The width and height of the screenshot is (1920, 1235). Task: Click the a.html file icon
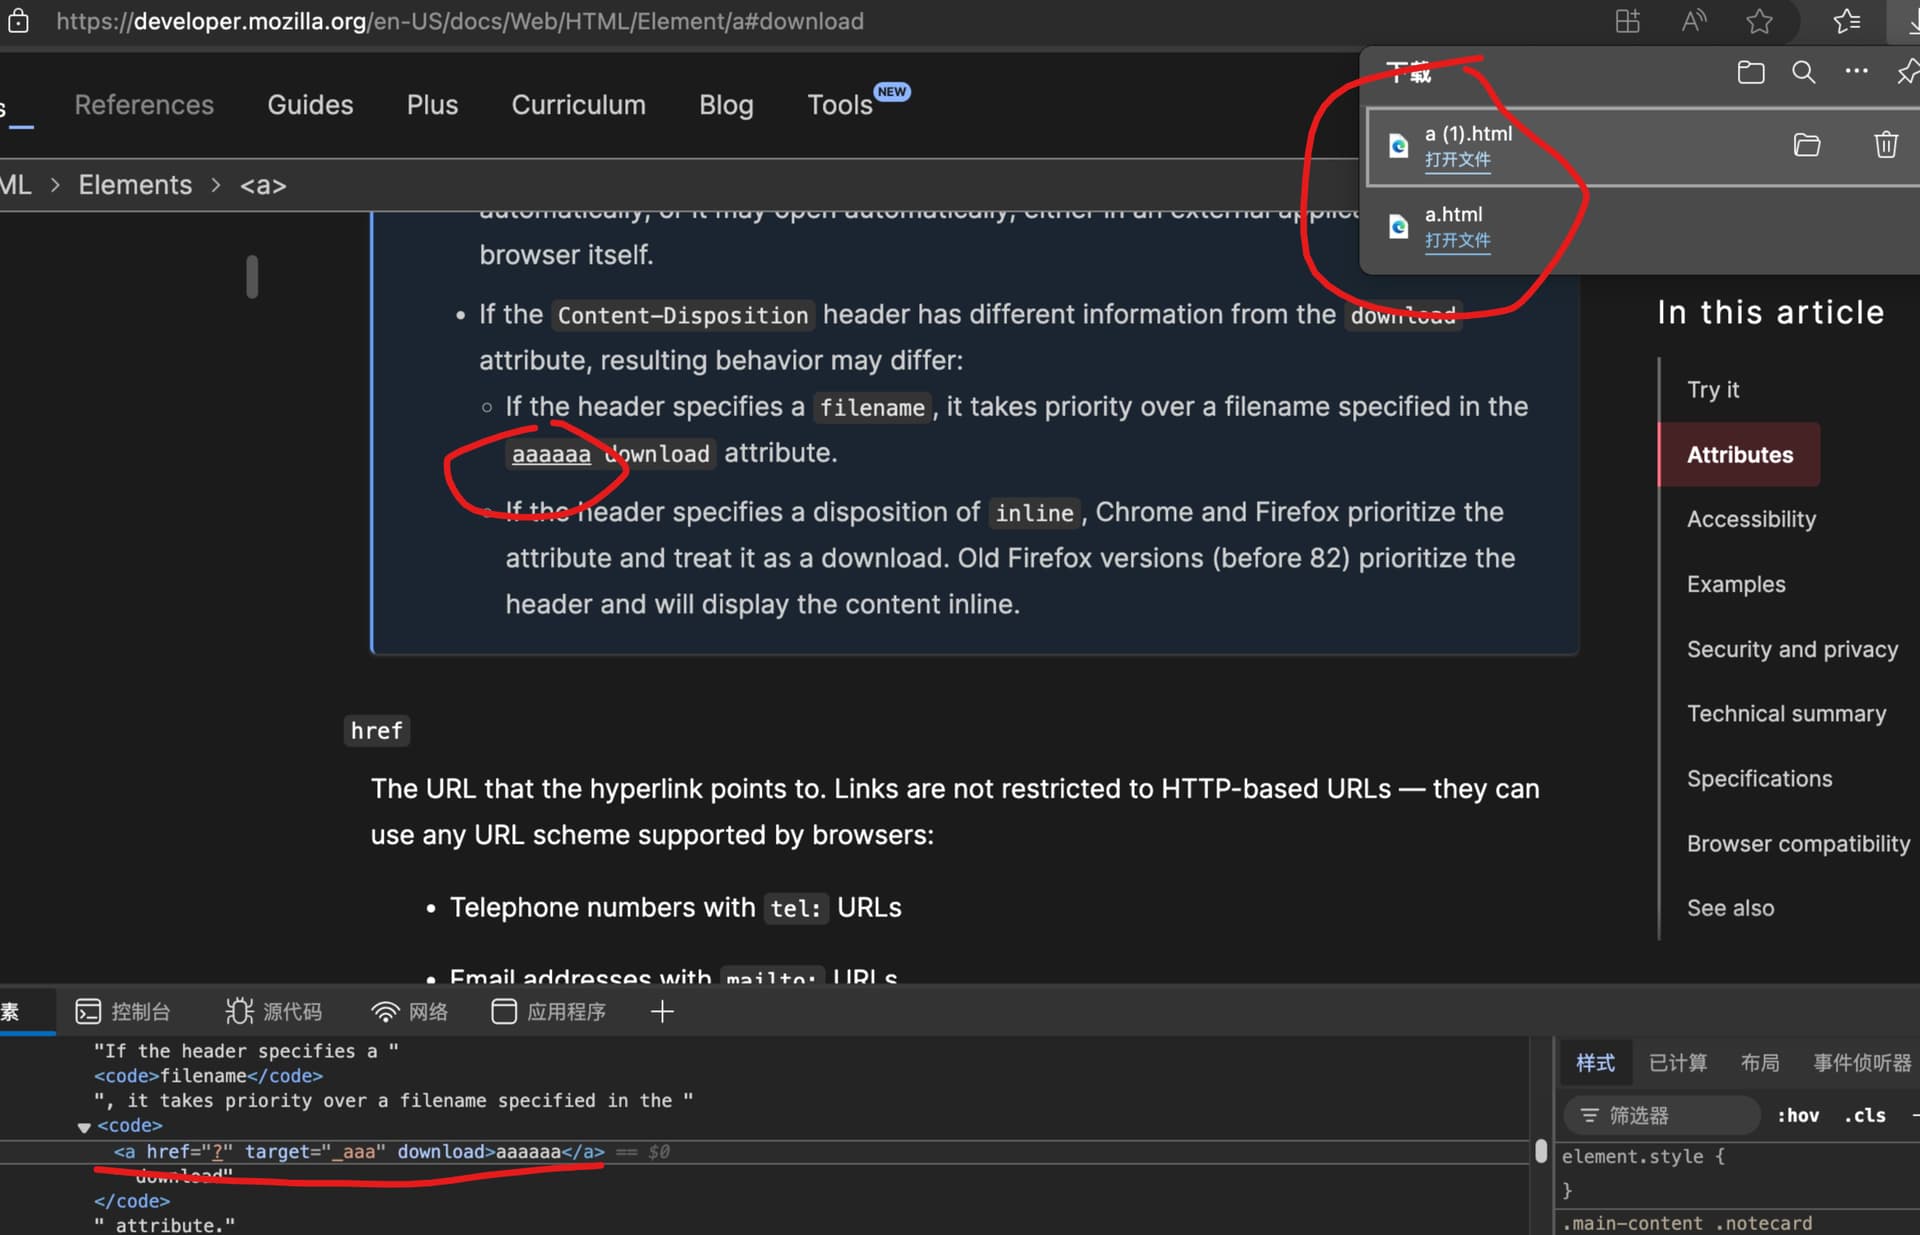point(1399,228)
